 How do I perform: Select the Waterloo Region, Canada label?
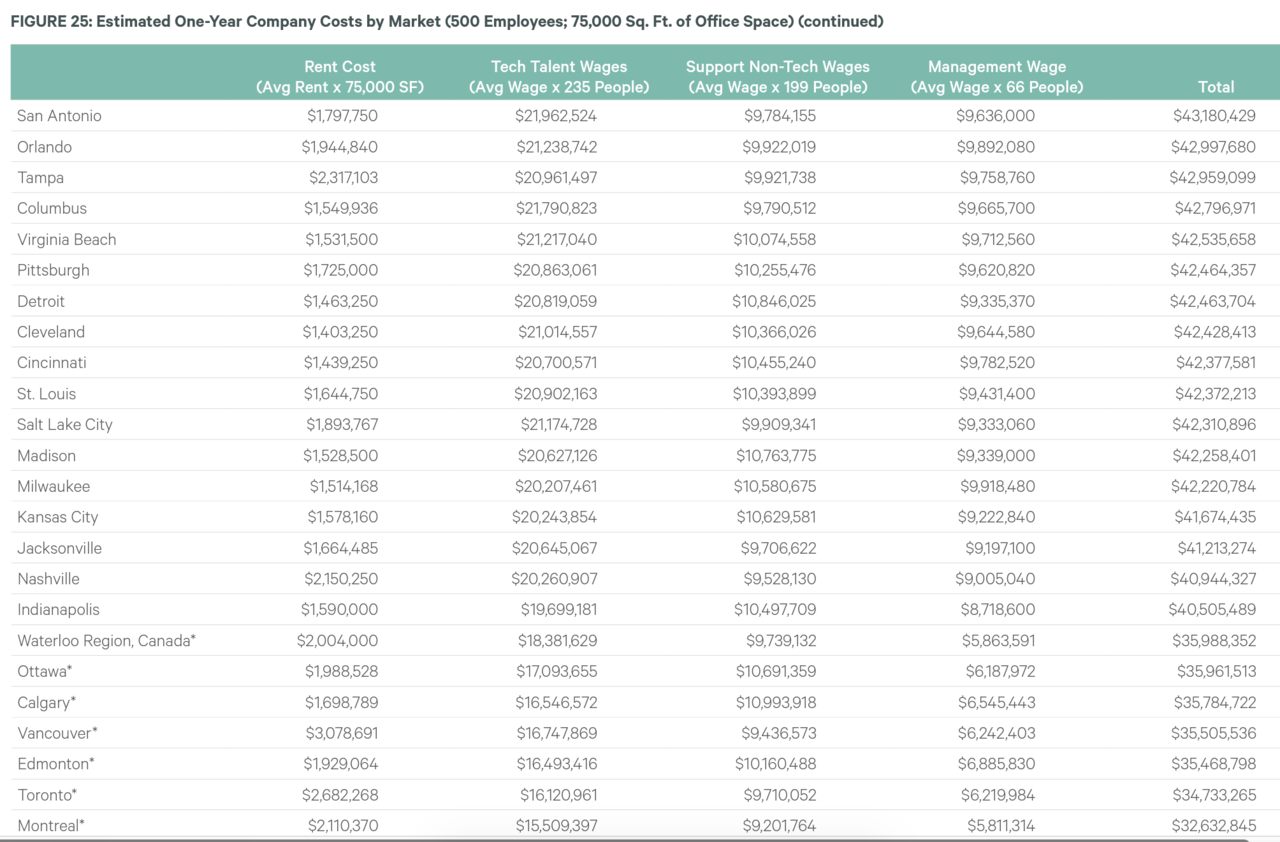[x=107, y=641]
